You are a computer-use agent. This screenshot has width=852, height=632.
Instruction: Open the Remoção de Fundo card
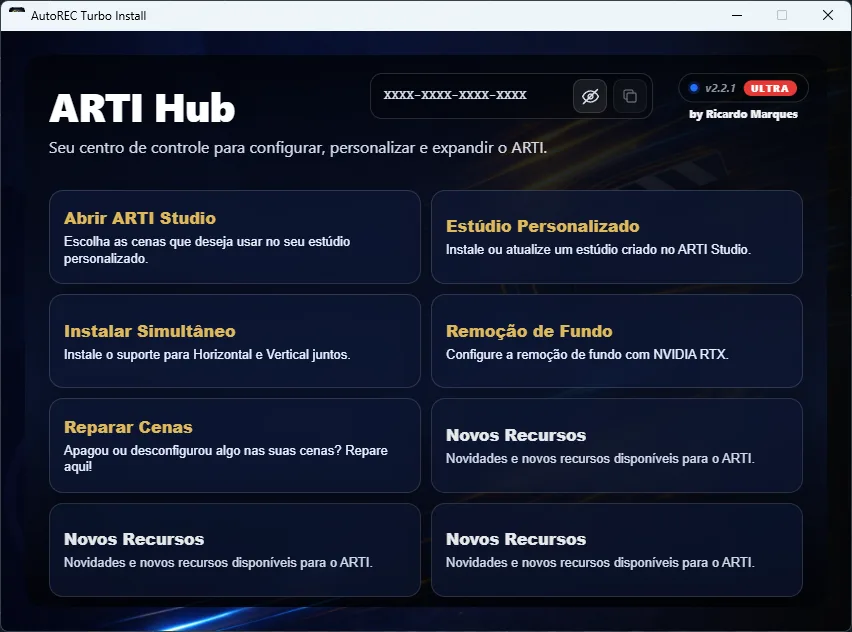click(617, 341)
